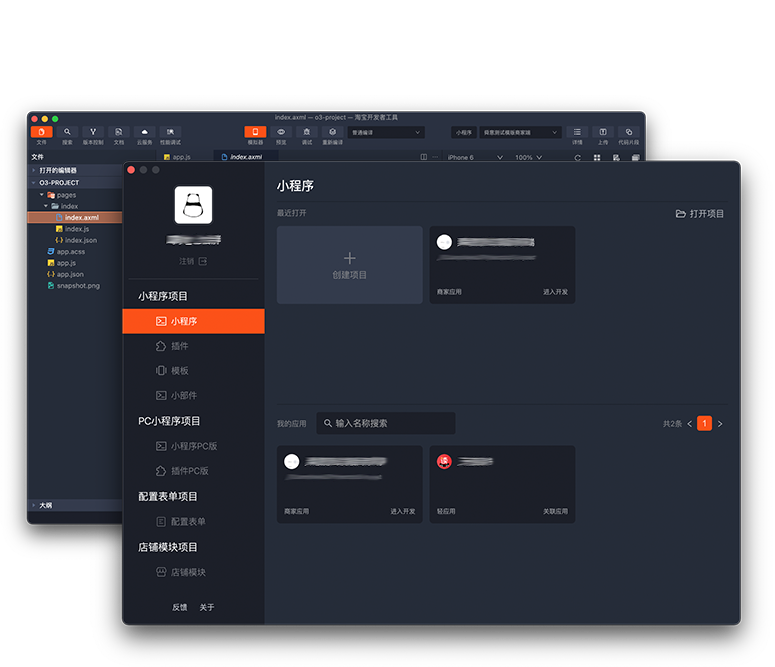775x667 pixels.
Task: Open the 普通编译 compile mode dropdown
Action: (x=386, y=132)
